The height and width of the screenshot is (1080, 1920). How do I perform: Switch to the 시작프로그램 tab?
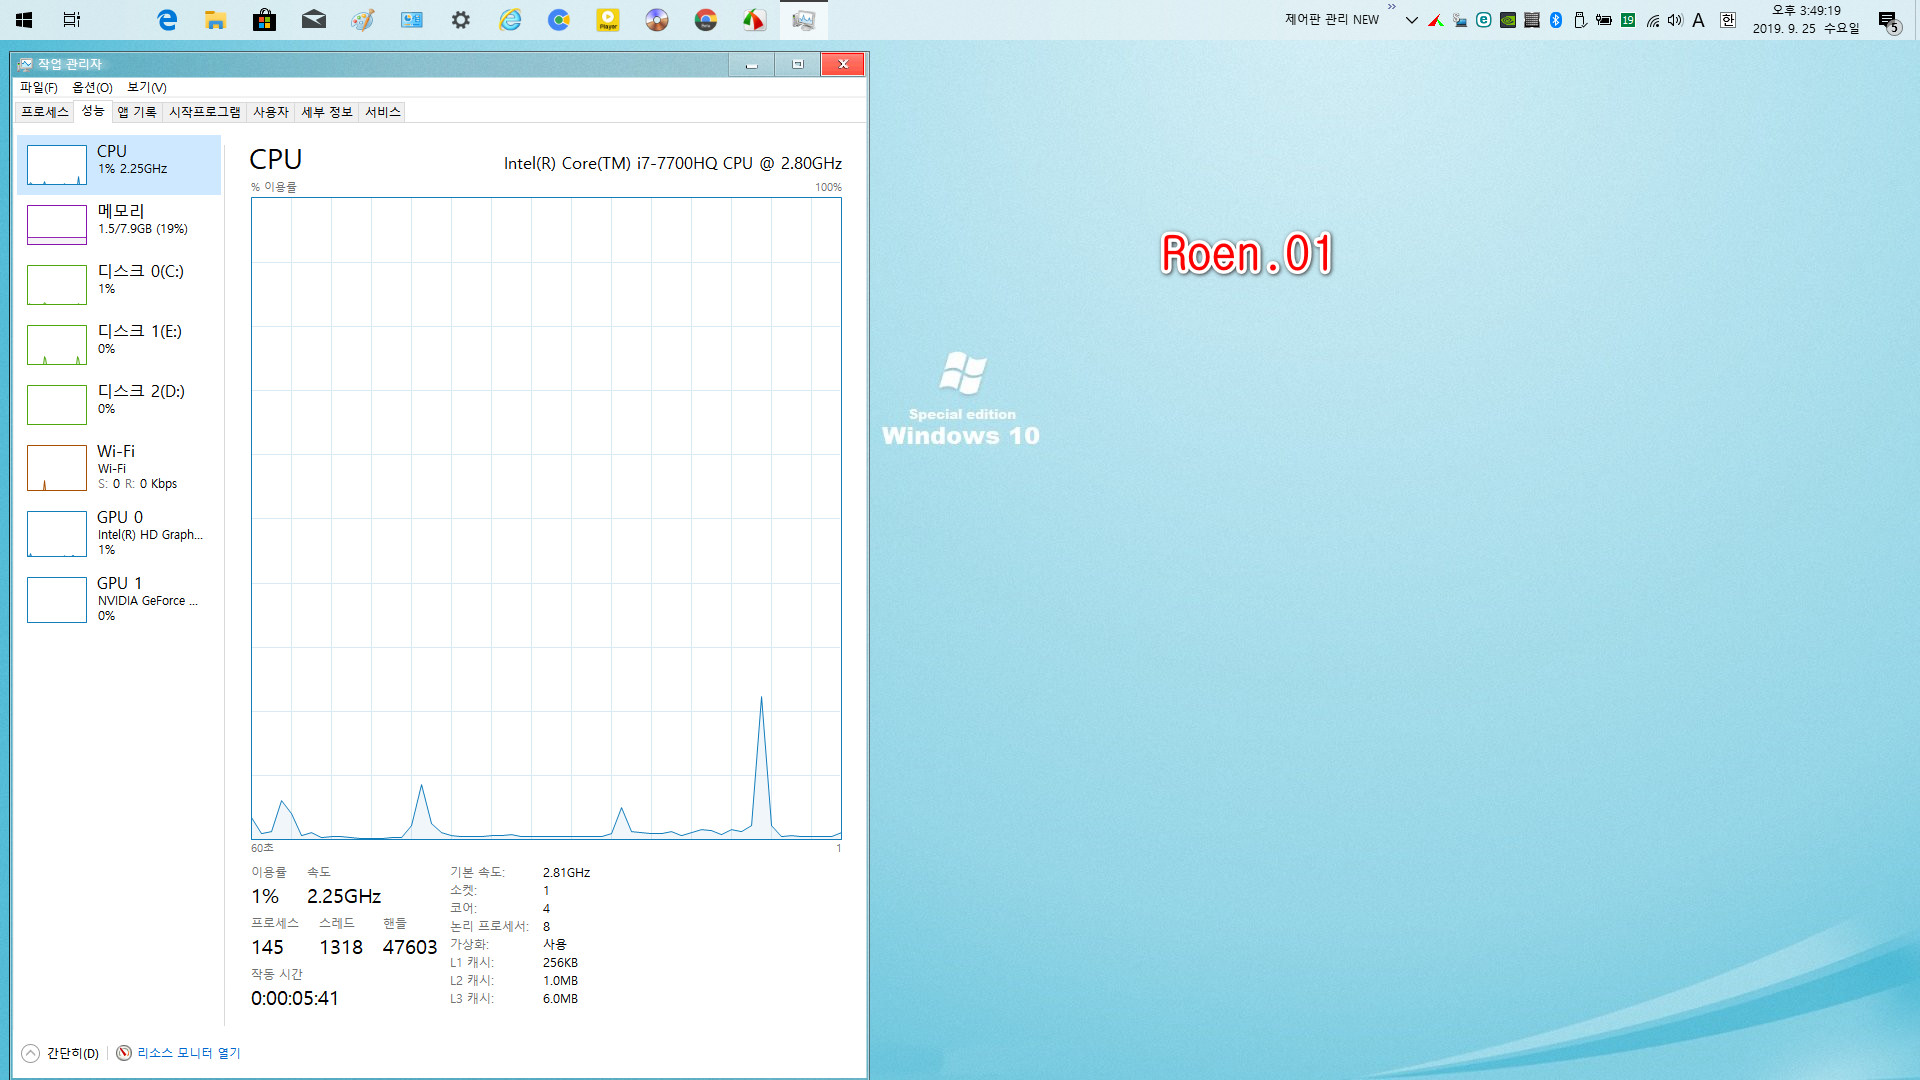pos(205,112)
